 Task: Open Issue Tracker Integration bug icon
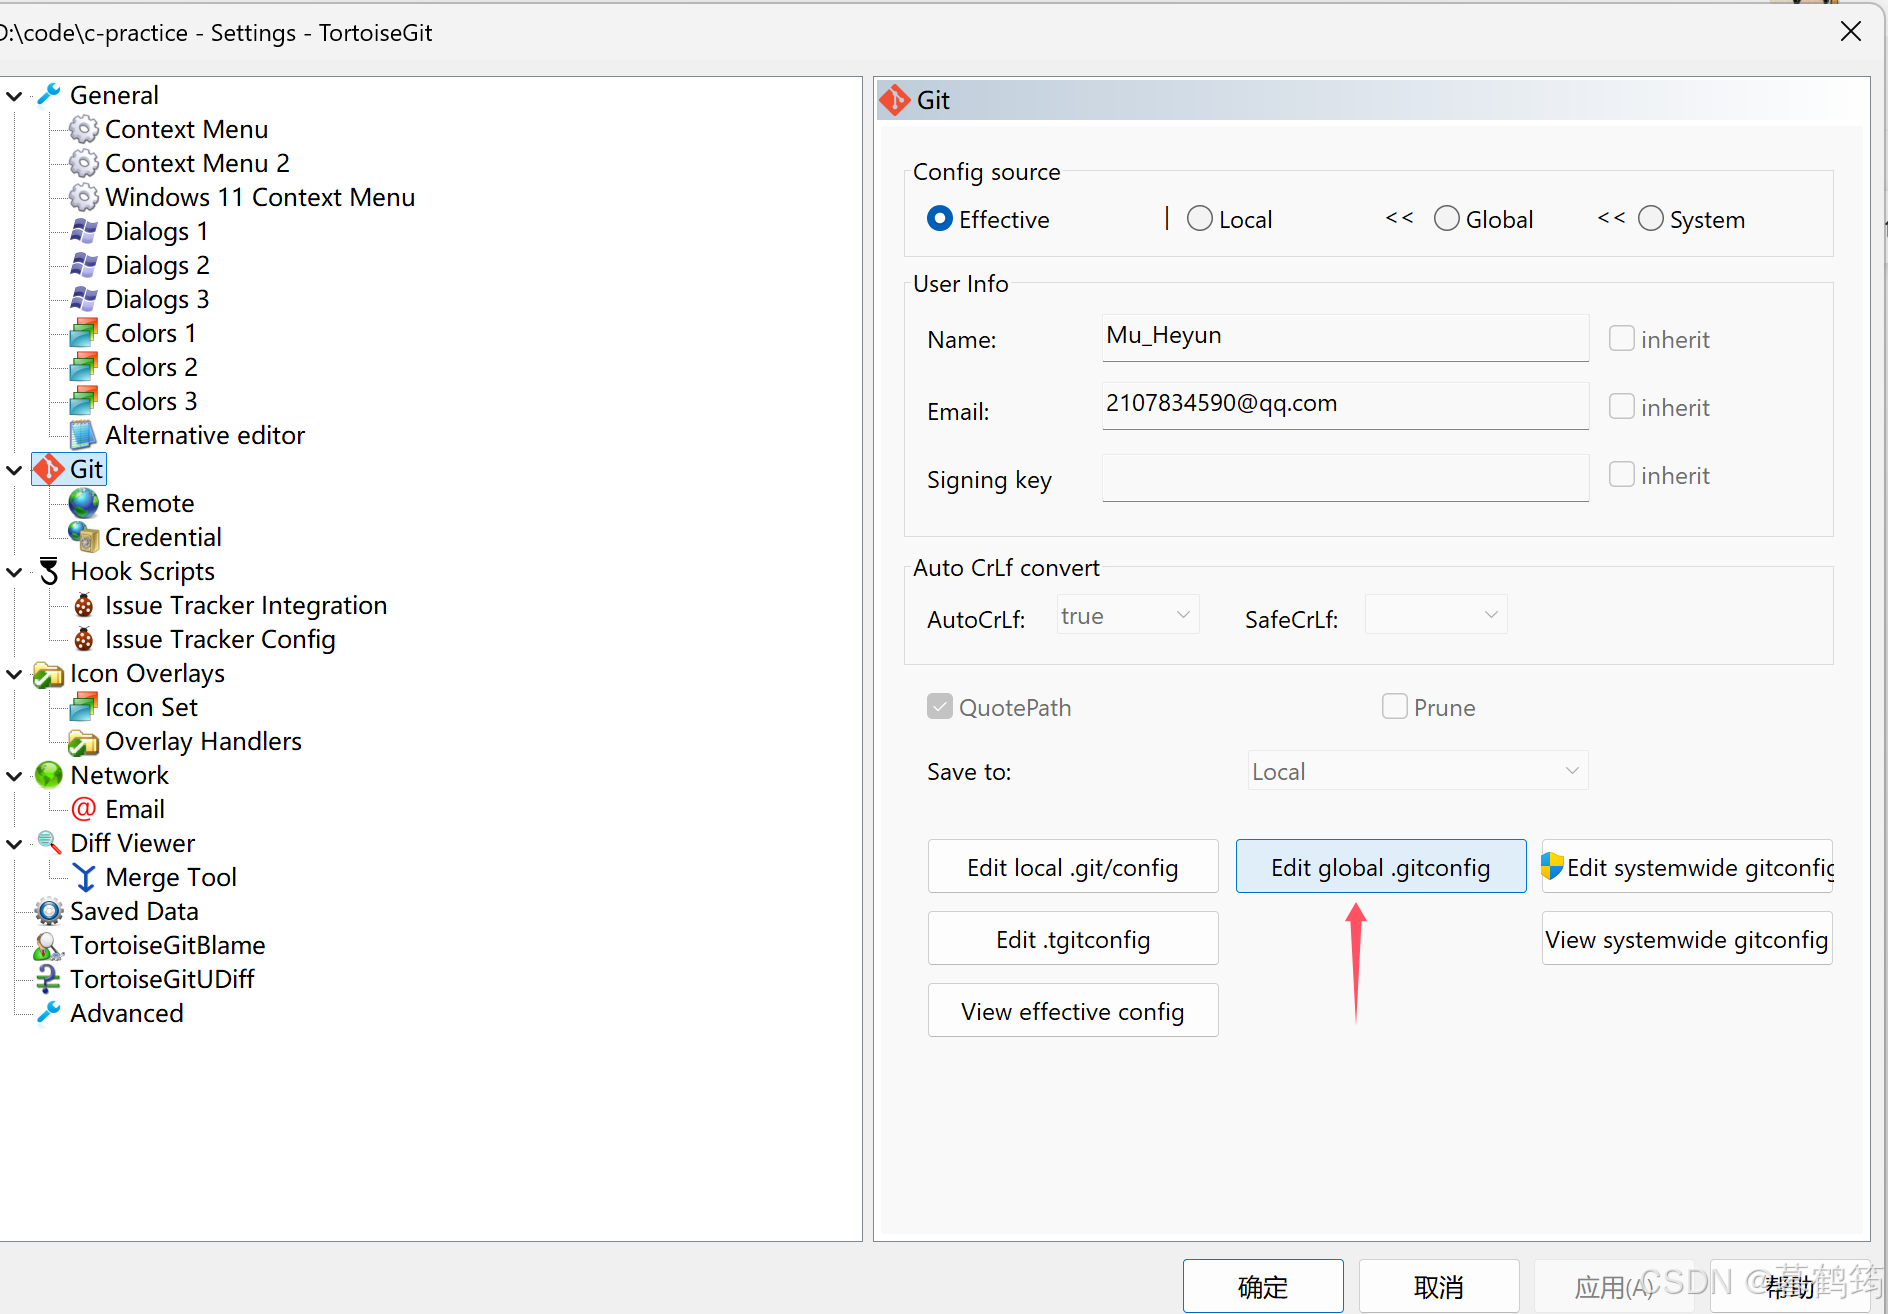(x=84, y=605)
